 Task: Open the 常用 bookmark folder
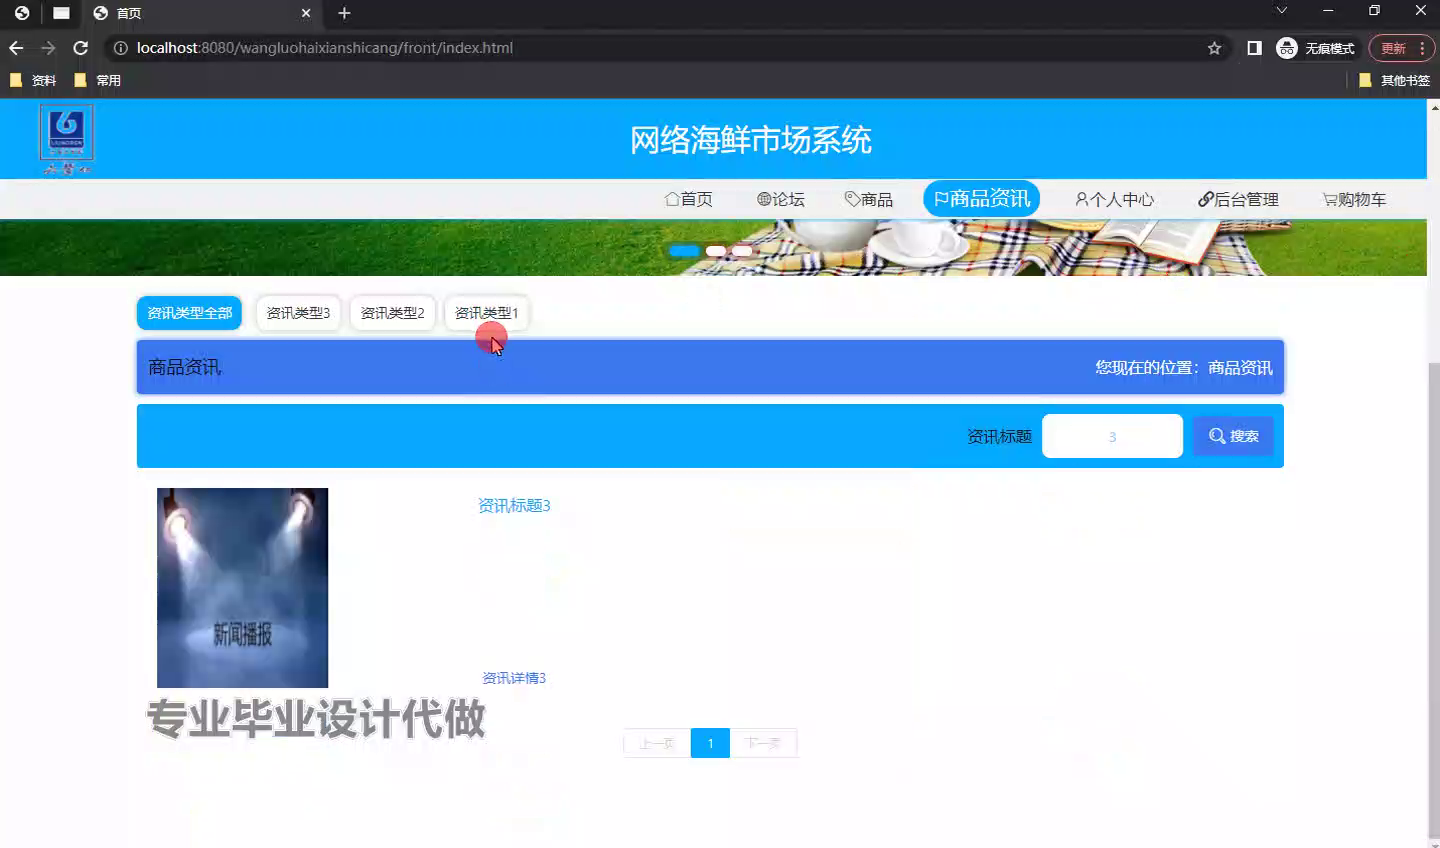pyautogui.click(x=98, y=80)
